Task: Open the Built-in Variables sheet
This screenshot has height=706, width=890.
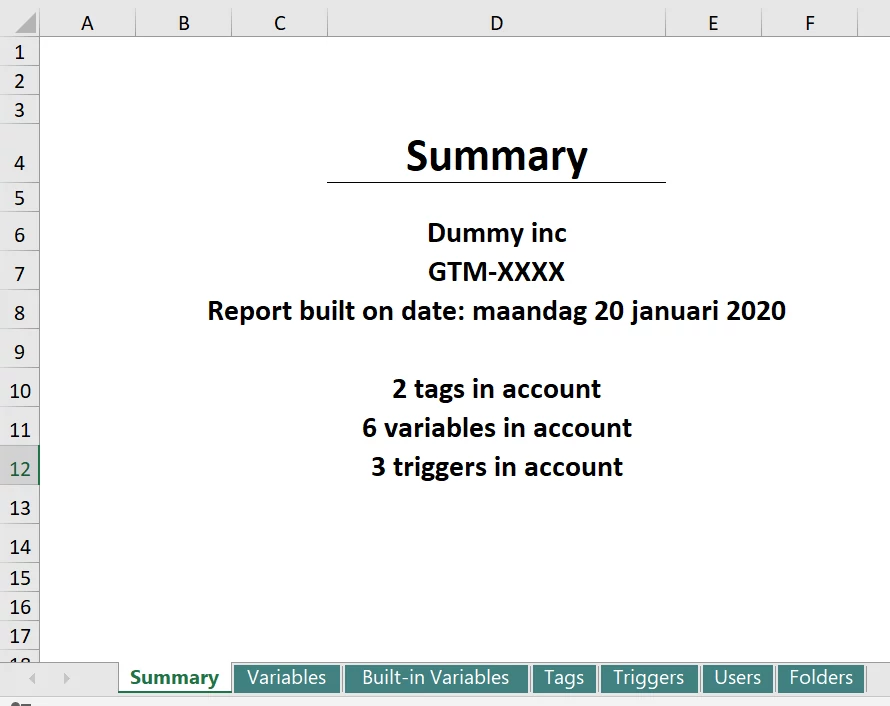Action: click(436, 678)
